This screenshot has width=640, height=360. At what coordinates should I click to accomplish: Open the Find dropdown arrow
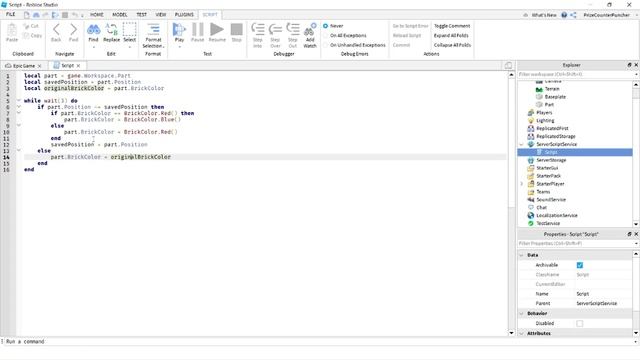[x=93, y=47]
